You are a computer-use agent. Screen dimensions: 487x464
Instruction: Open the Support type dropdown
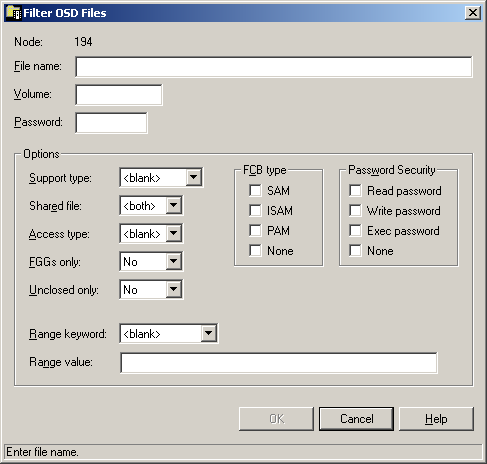(x=194, y=177)
